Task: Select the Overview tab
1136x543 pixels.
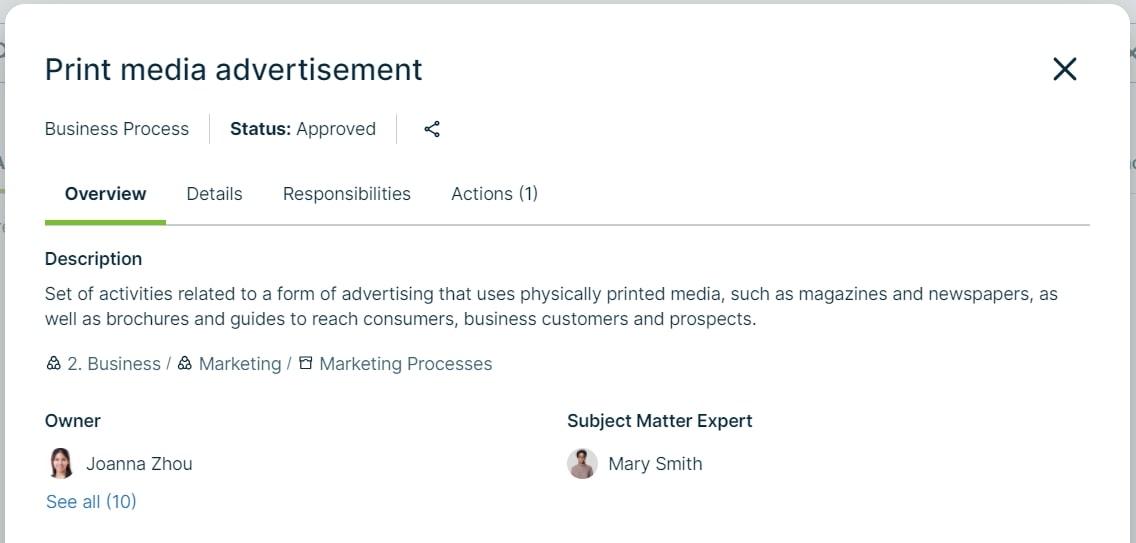Action: click(105, 194)
